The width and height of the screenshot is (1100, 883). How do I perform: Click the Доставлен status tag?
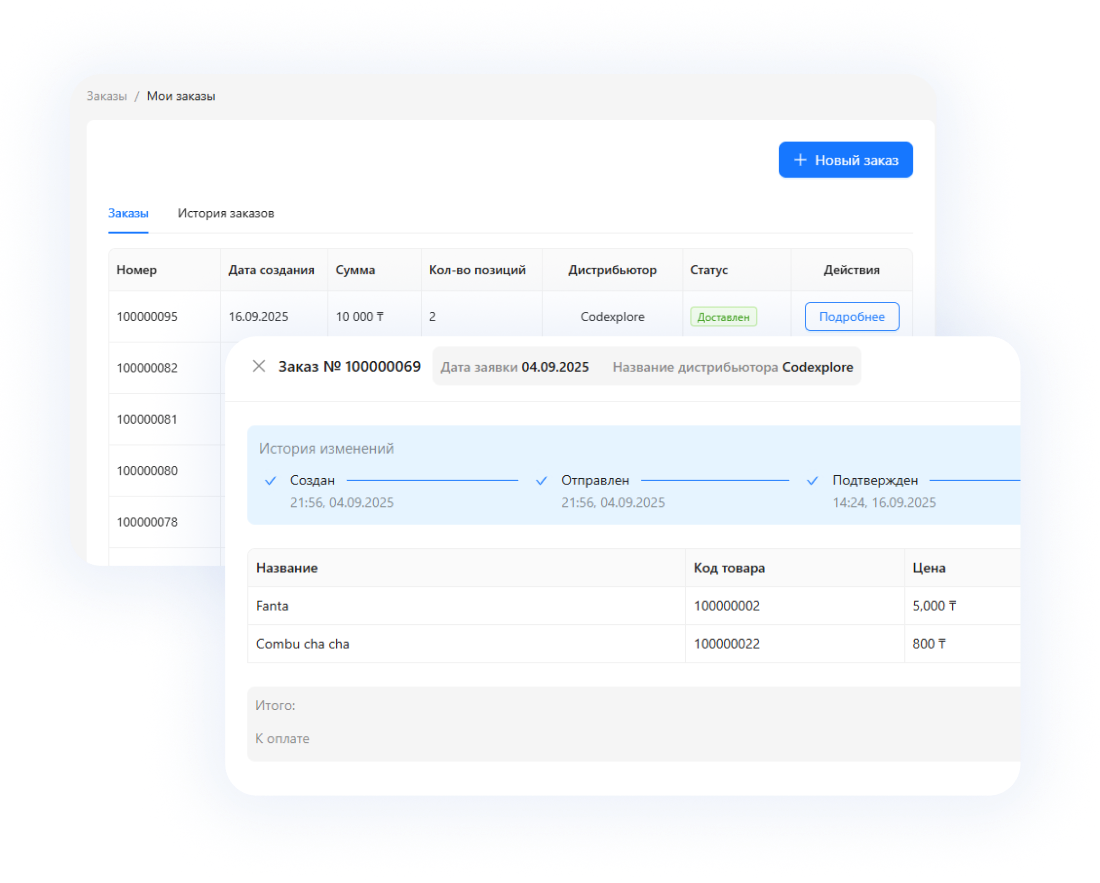[x=723, y=317]
